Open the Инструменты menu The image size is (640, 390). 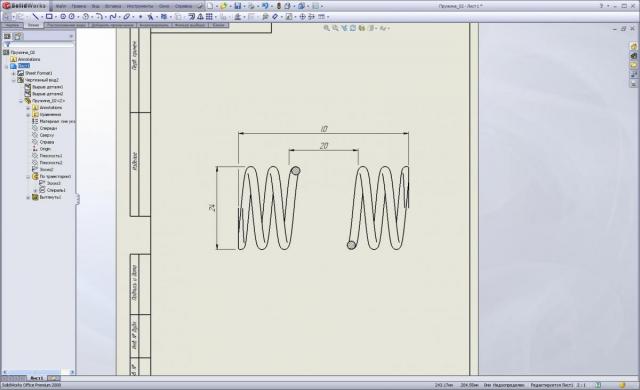tap(140, 6)
